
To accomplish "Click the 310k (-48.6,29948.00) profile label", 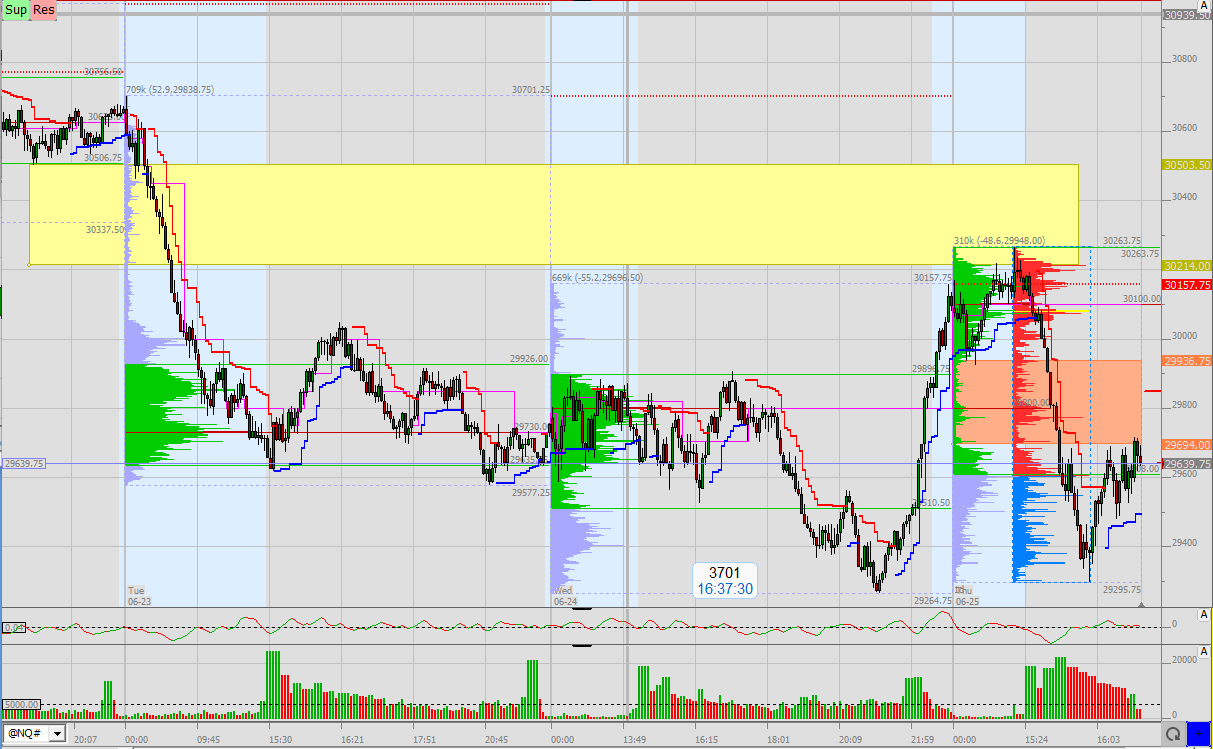I will (x=999, y=240).
